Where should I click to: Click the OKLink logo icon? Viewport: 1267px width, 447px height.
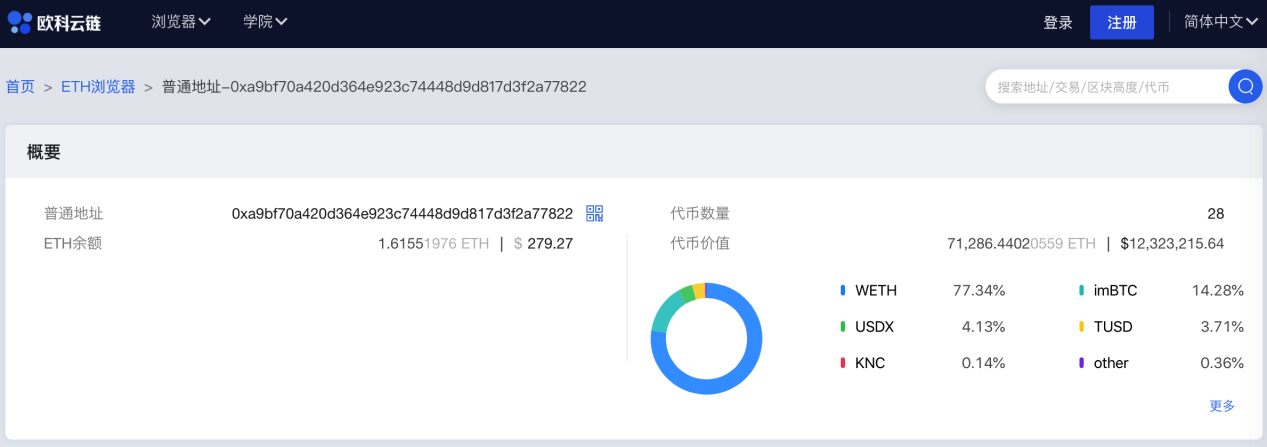20,22
